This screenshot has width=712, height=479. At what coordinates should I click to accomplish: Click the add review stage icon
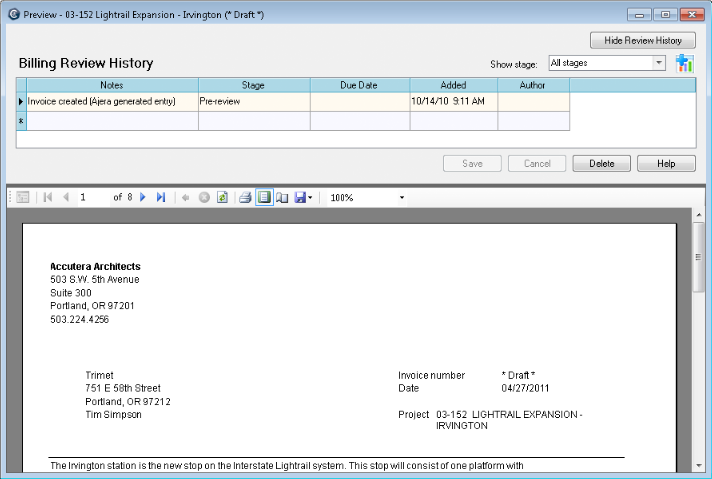[x=684, y=63]
